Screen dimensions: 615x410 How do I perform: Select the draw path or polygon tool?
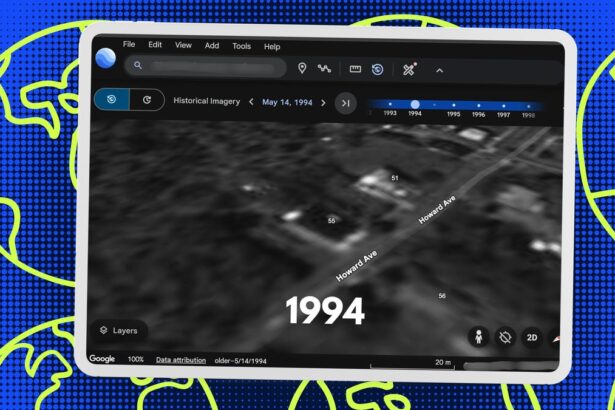click(x=324, y=69)
